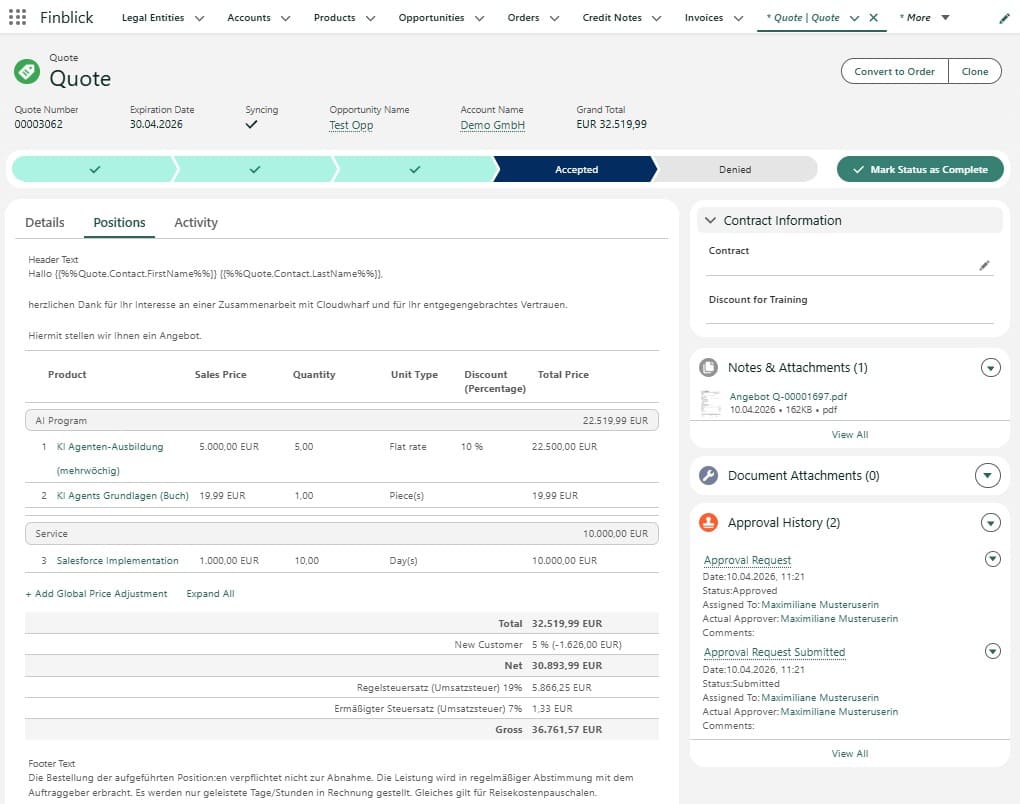The image size is (1020, 804).
Task: Open Salesforce Implementation product link
Action: pos(117,560)
